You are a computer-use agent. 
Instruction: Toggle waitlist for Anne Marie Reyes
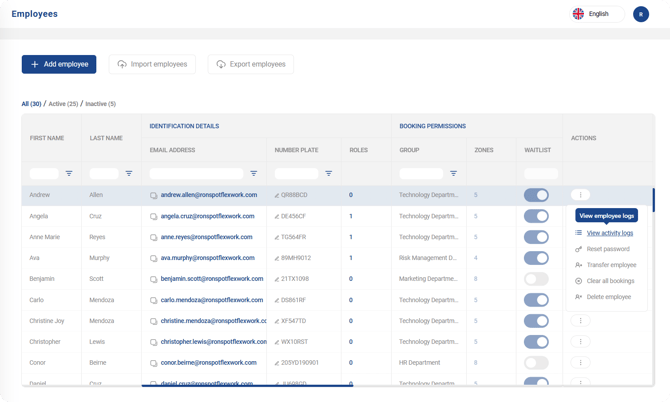[x=536, y=237]
